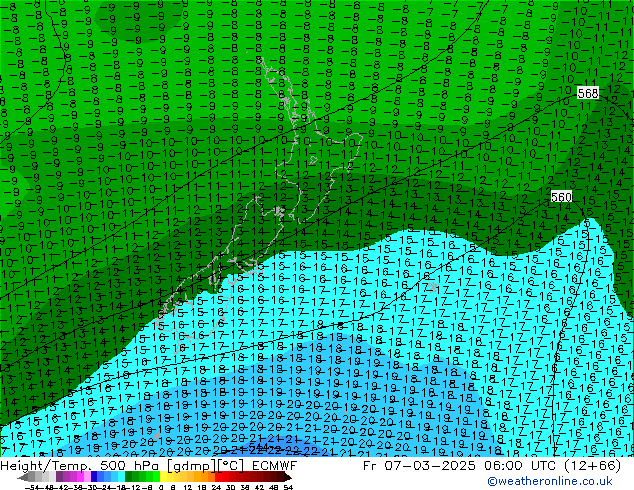Click the 560 height contour label
This screenshot has height=490, width=634.
561,197
